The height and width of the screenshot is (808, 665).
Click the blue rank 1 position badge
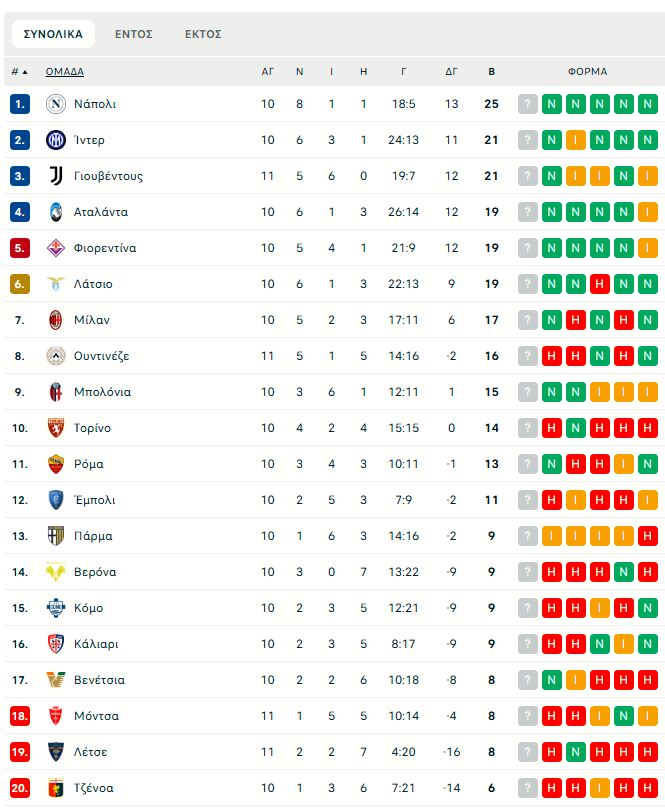pyautogui.click(x=20, y=104)
